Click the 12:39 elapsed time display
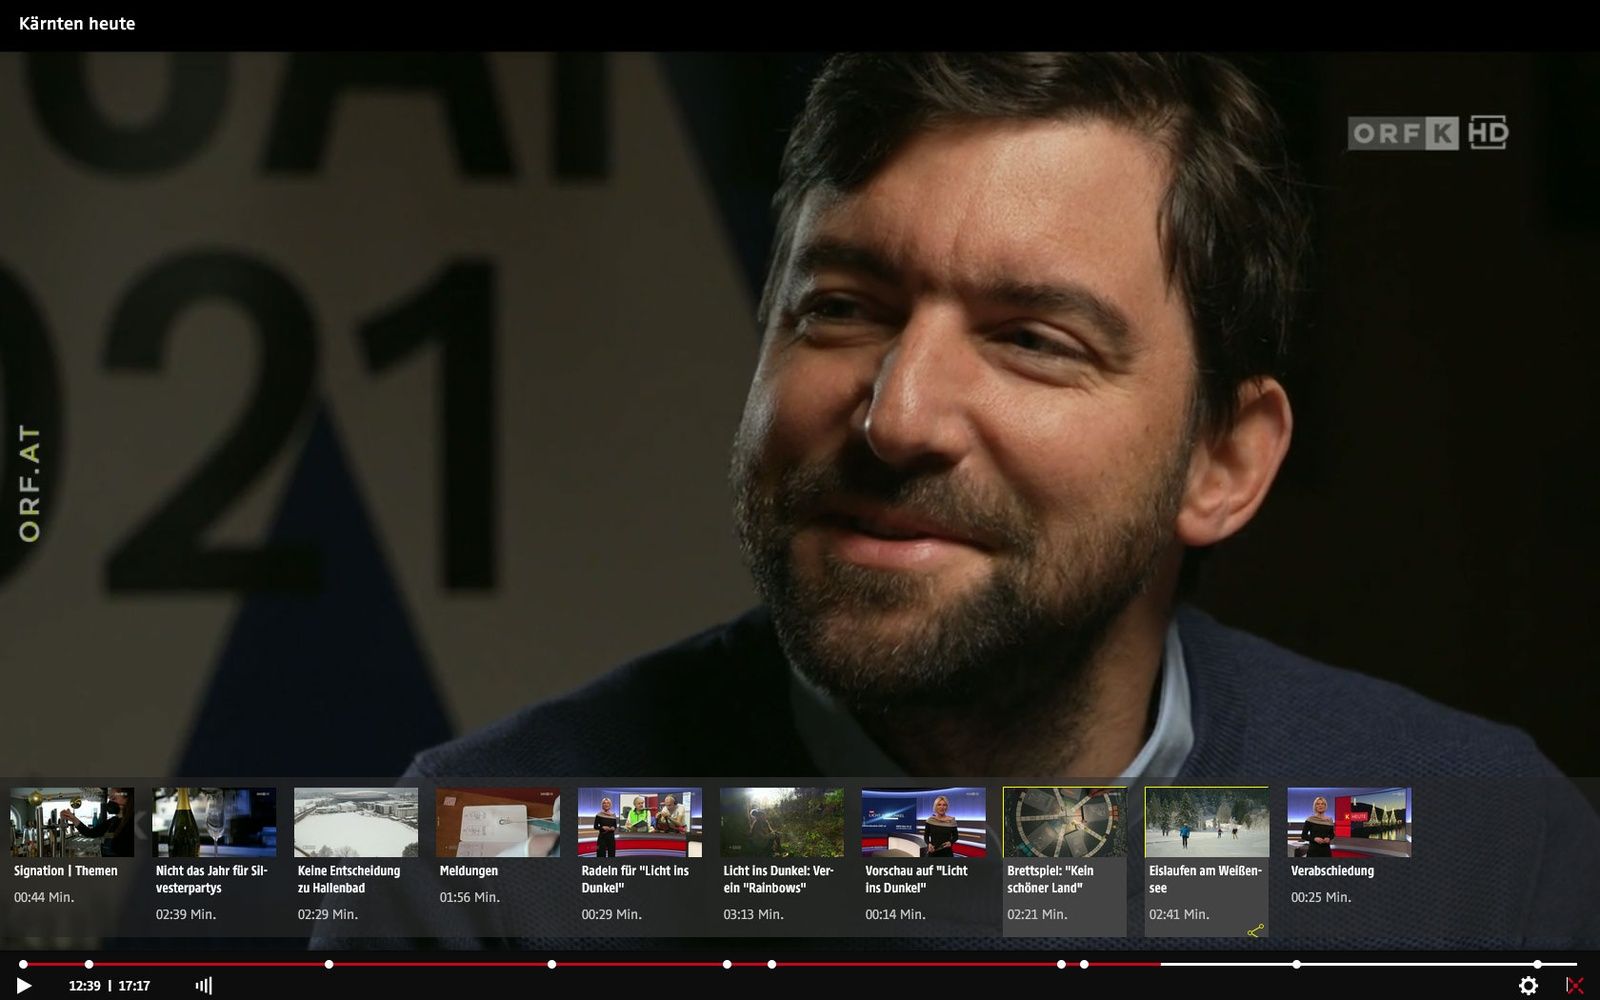This screenshot has width=1600, height=1000. (x=84, y=986)
